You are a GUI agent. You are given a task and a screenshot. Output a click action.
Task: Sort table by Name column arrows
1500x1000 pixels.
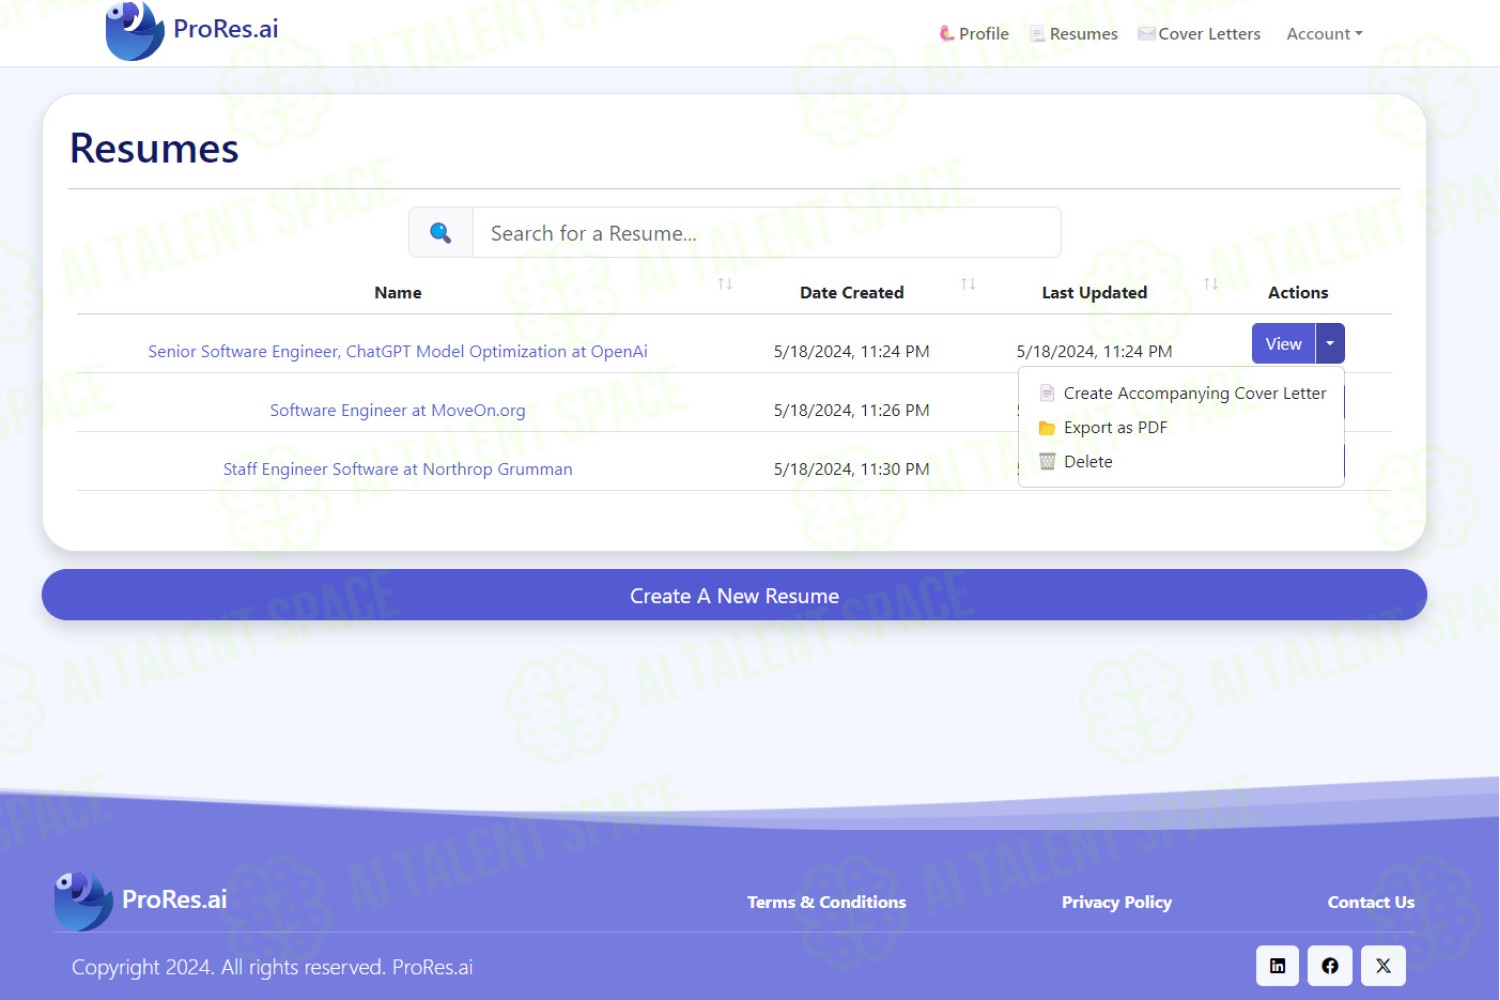pos(725,285)
